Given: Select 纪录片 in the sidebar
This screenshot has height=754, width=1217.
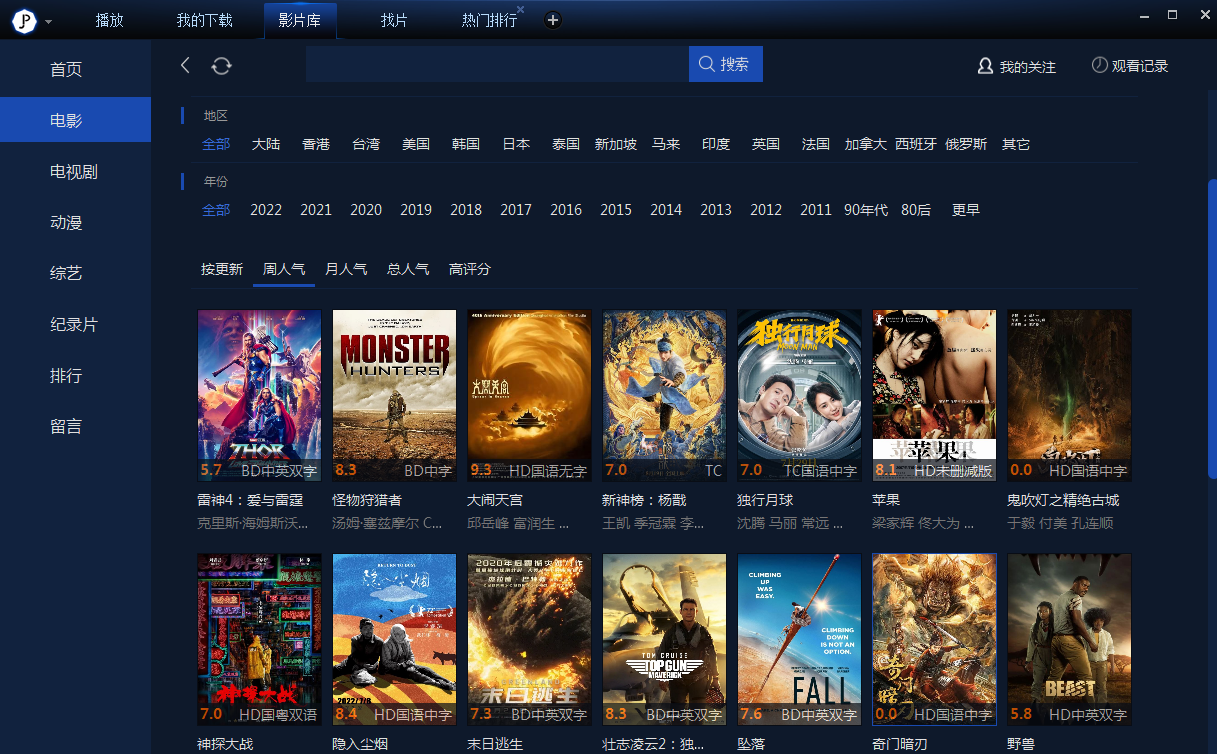Looking at the screenshot, I should [x=75, y=324].
